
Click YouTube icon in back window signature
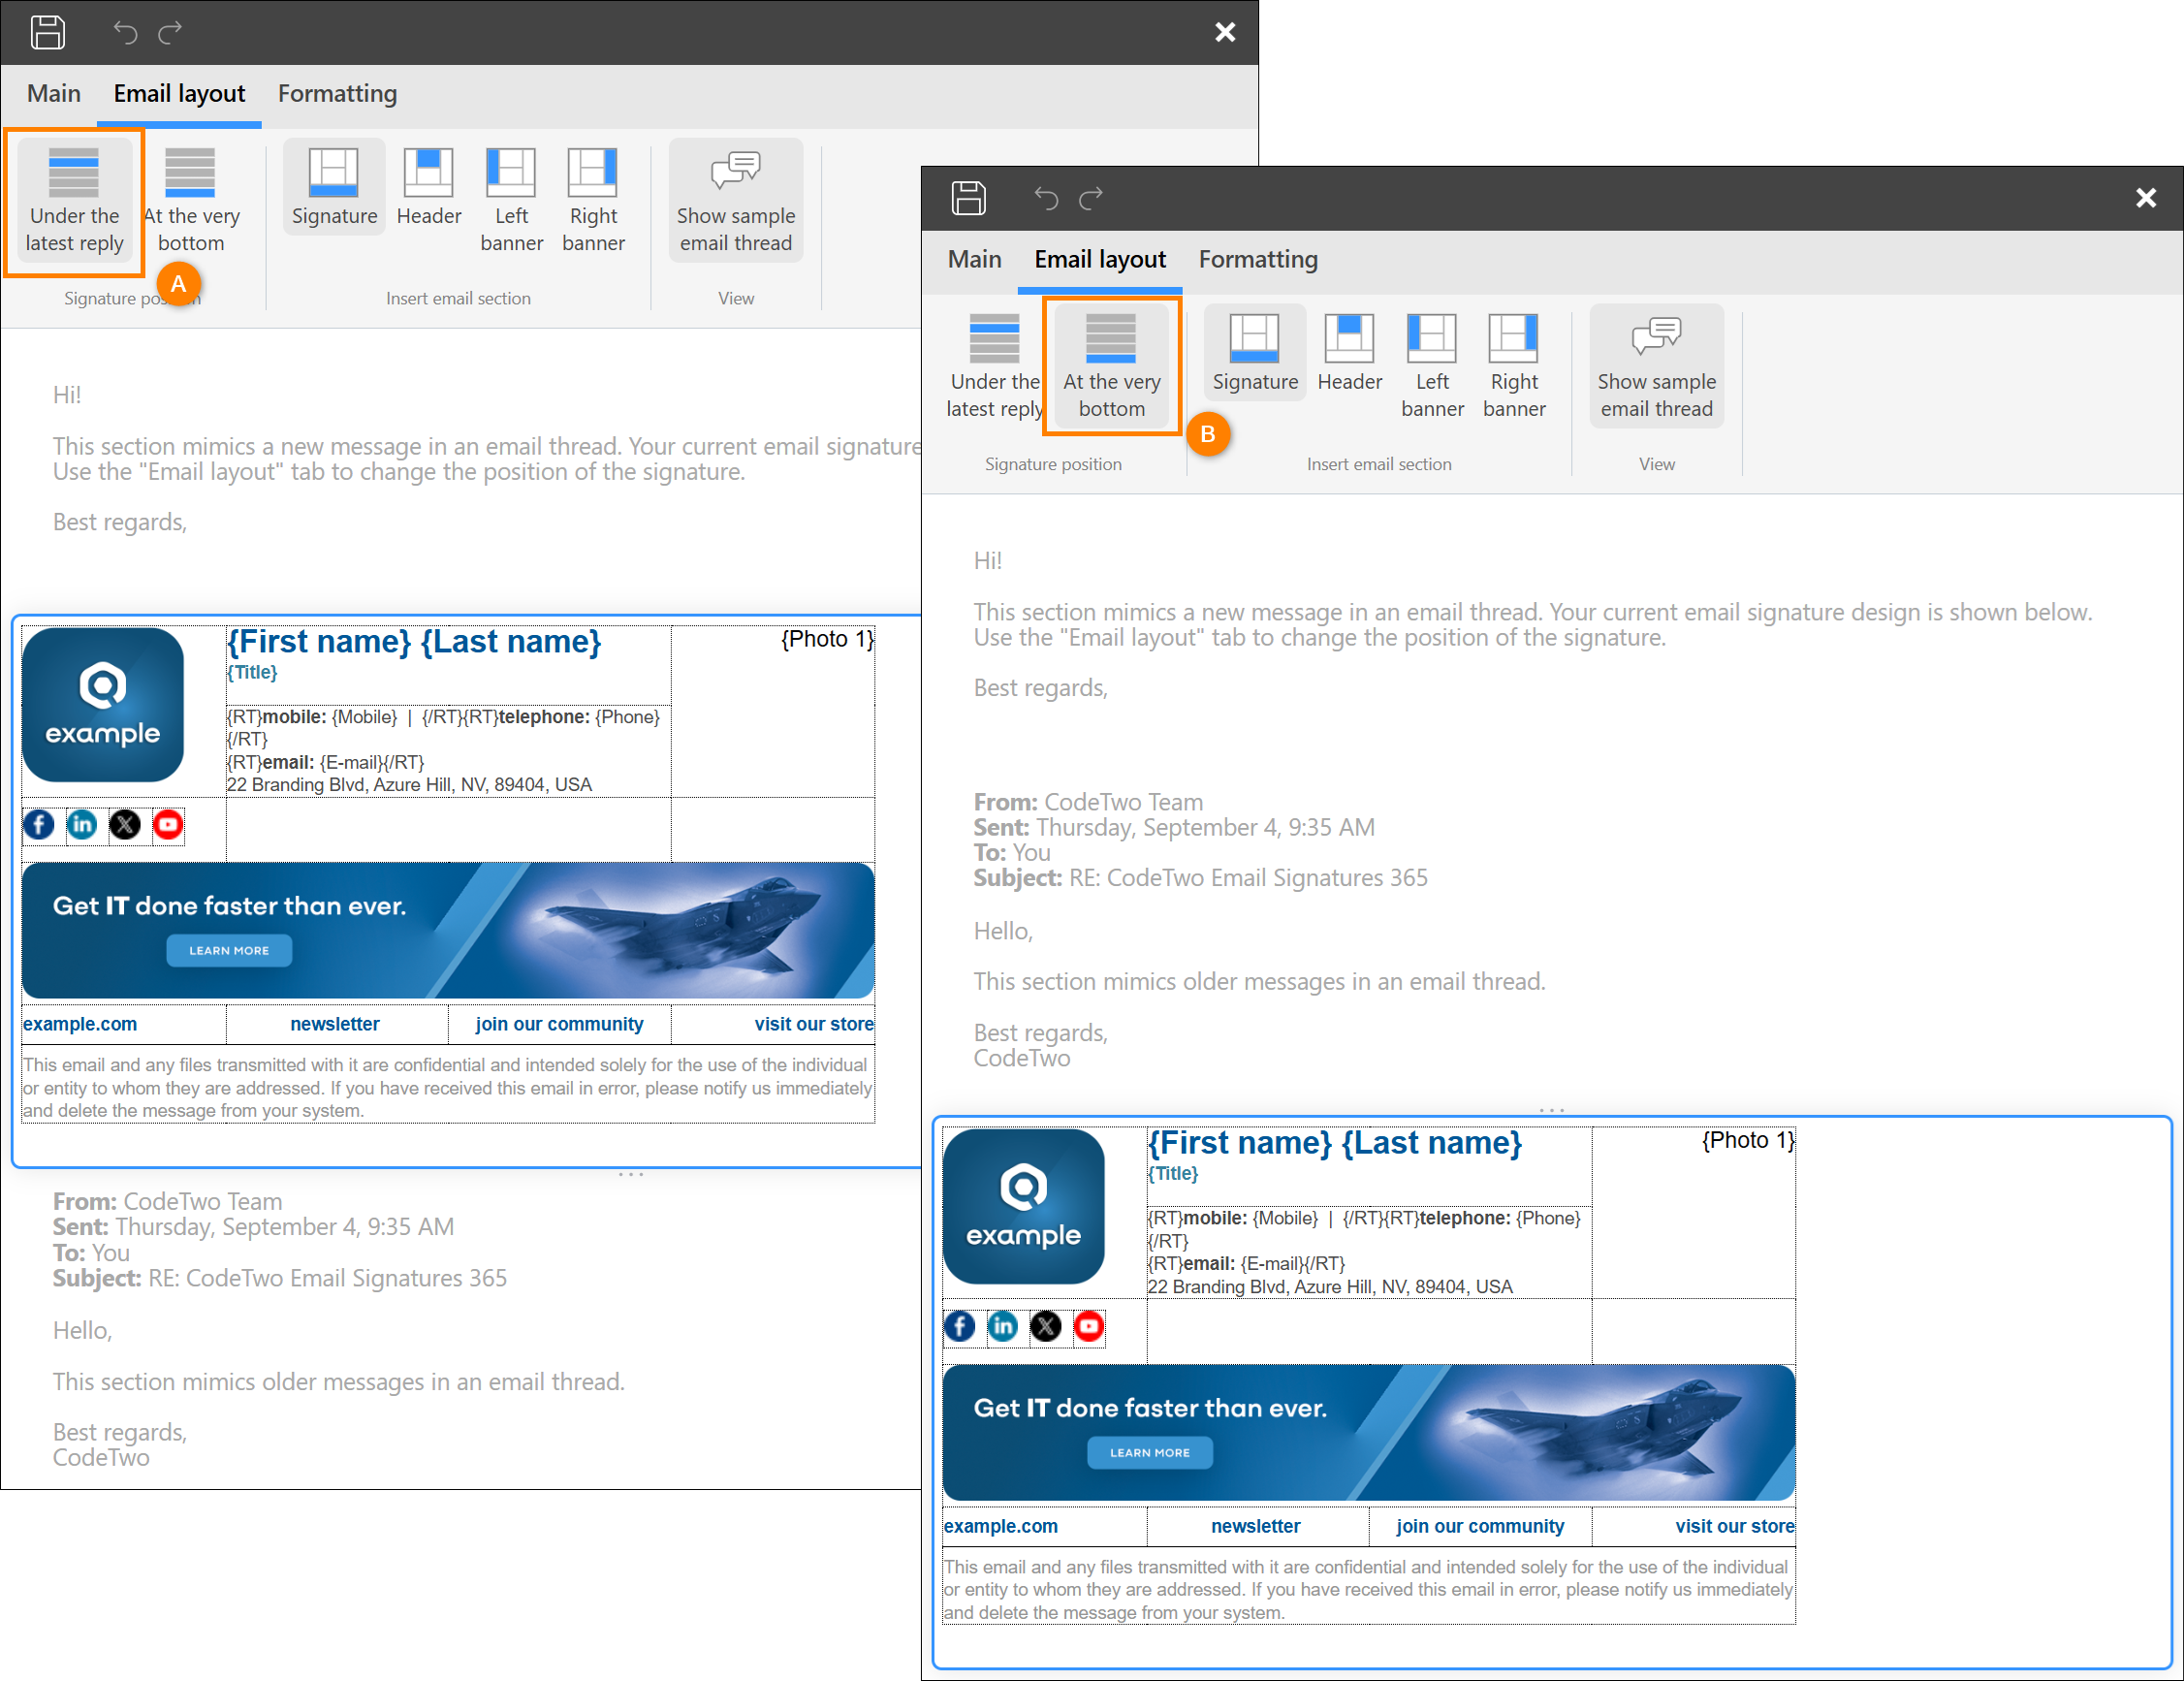tap(168, 825)
